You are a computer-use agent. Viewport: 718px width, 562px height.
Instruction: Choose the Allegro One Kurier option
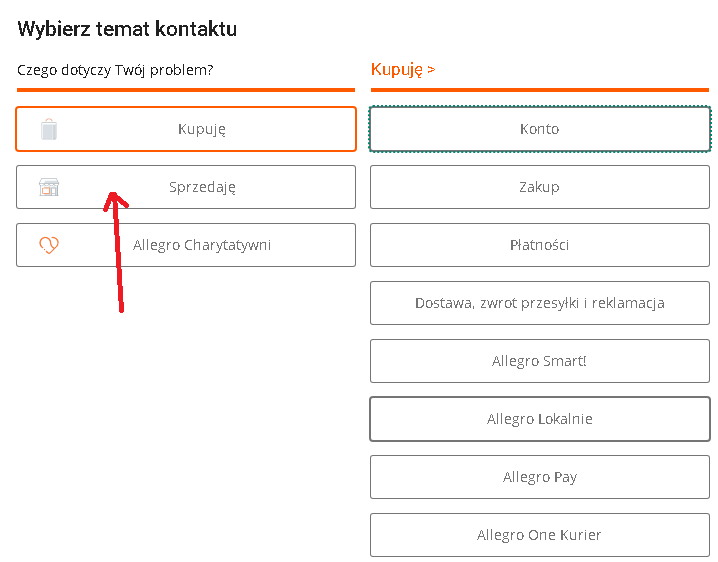coord(540,535)
